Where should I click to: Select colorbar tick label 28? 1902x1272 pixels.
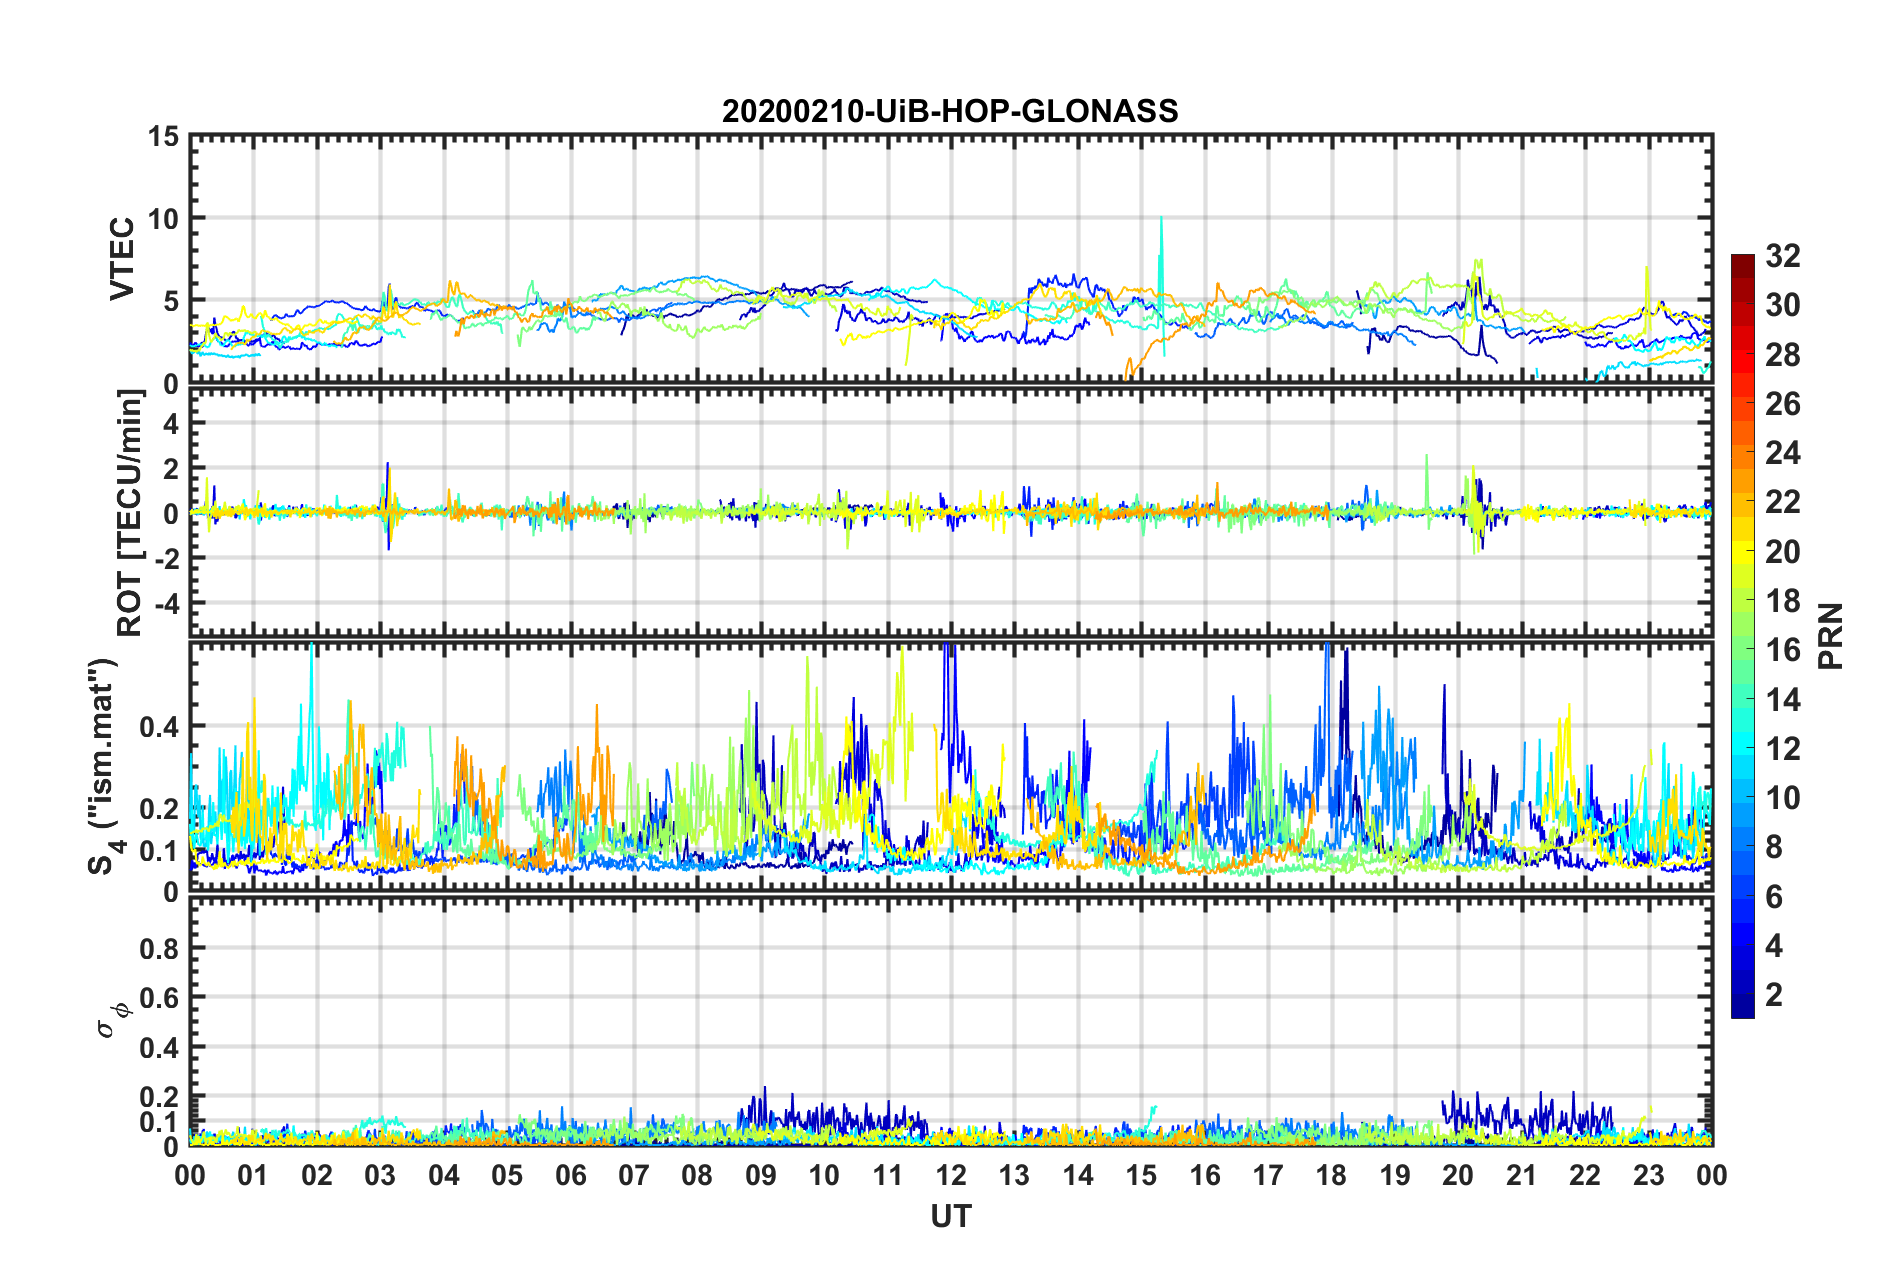pyautogui.click(x=1783, y=355)
